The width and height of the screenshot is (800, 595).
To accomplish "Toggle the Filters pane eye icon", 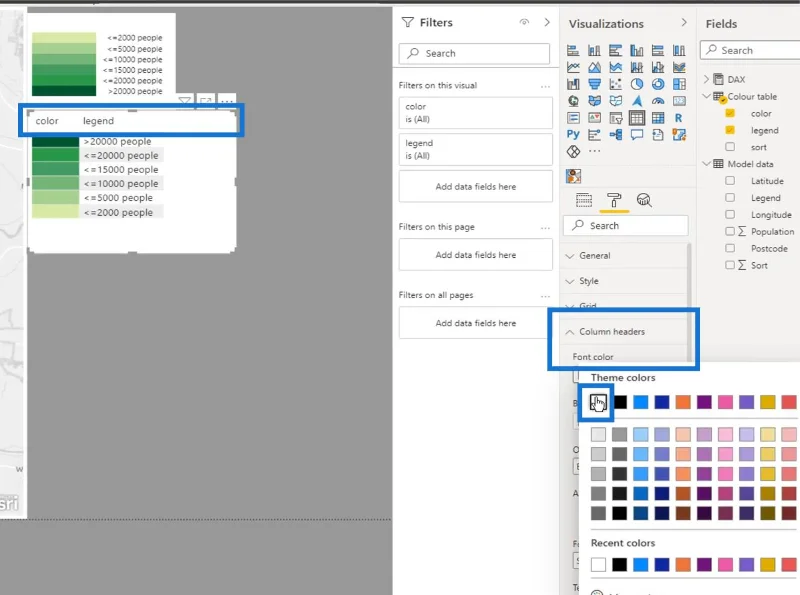I will [x=524, y=22].
